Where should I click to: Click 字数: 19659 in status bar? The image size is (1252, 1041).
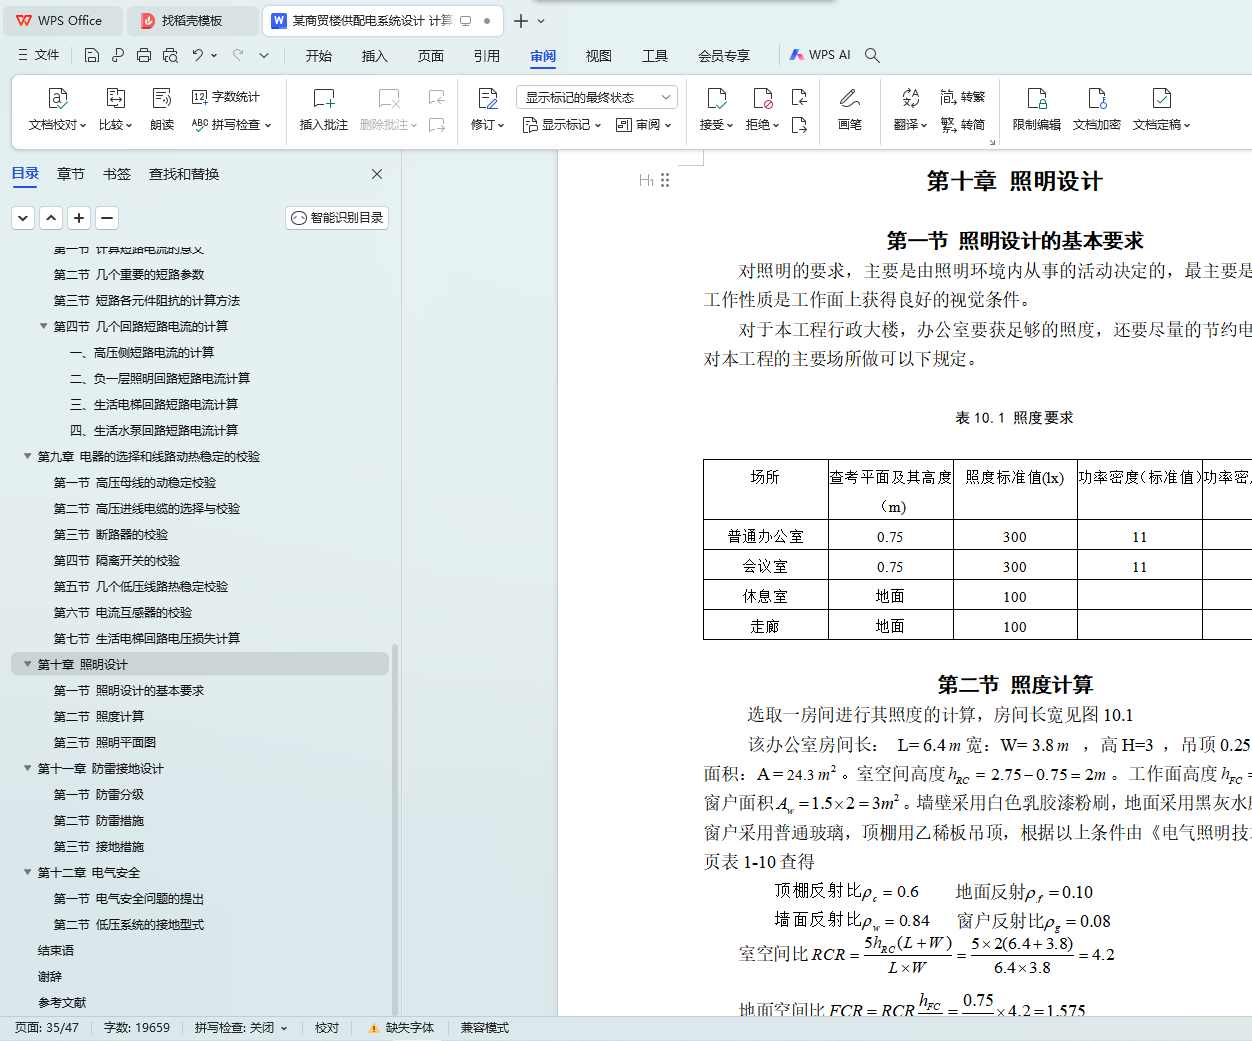[137, 1028]
